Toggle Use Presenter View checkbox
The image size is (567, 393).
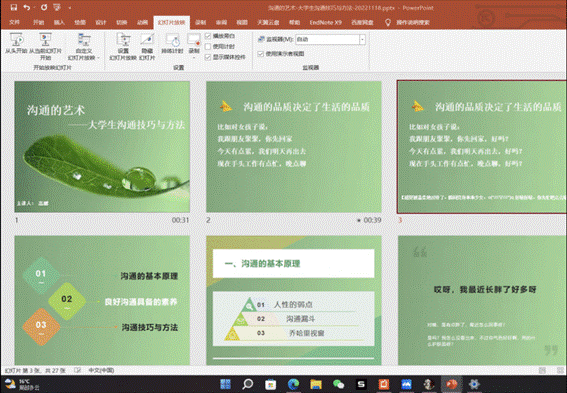(x=260, y=54)
